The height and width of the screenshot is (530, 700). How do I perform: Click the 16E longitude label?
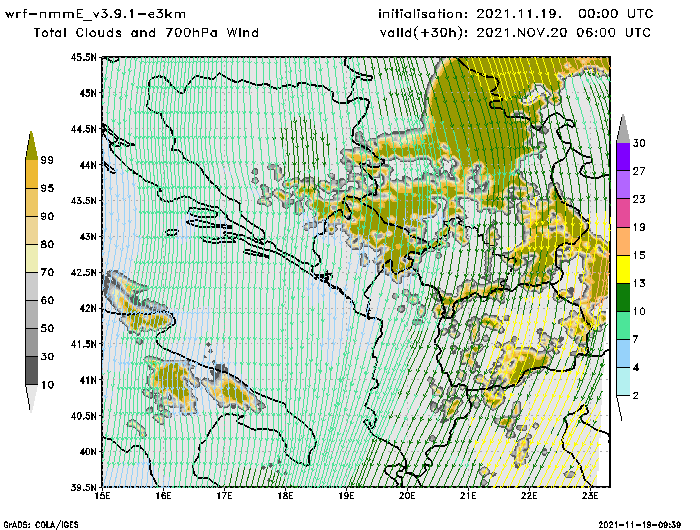click(163, 496)
